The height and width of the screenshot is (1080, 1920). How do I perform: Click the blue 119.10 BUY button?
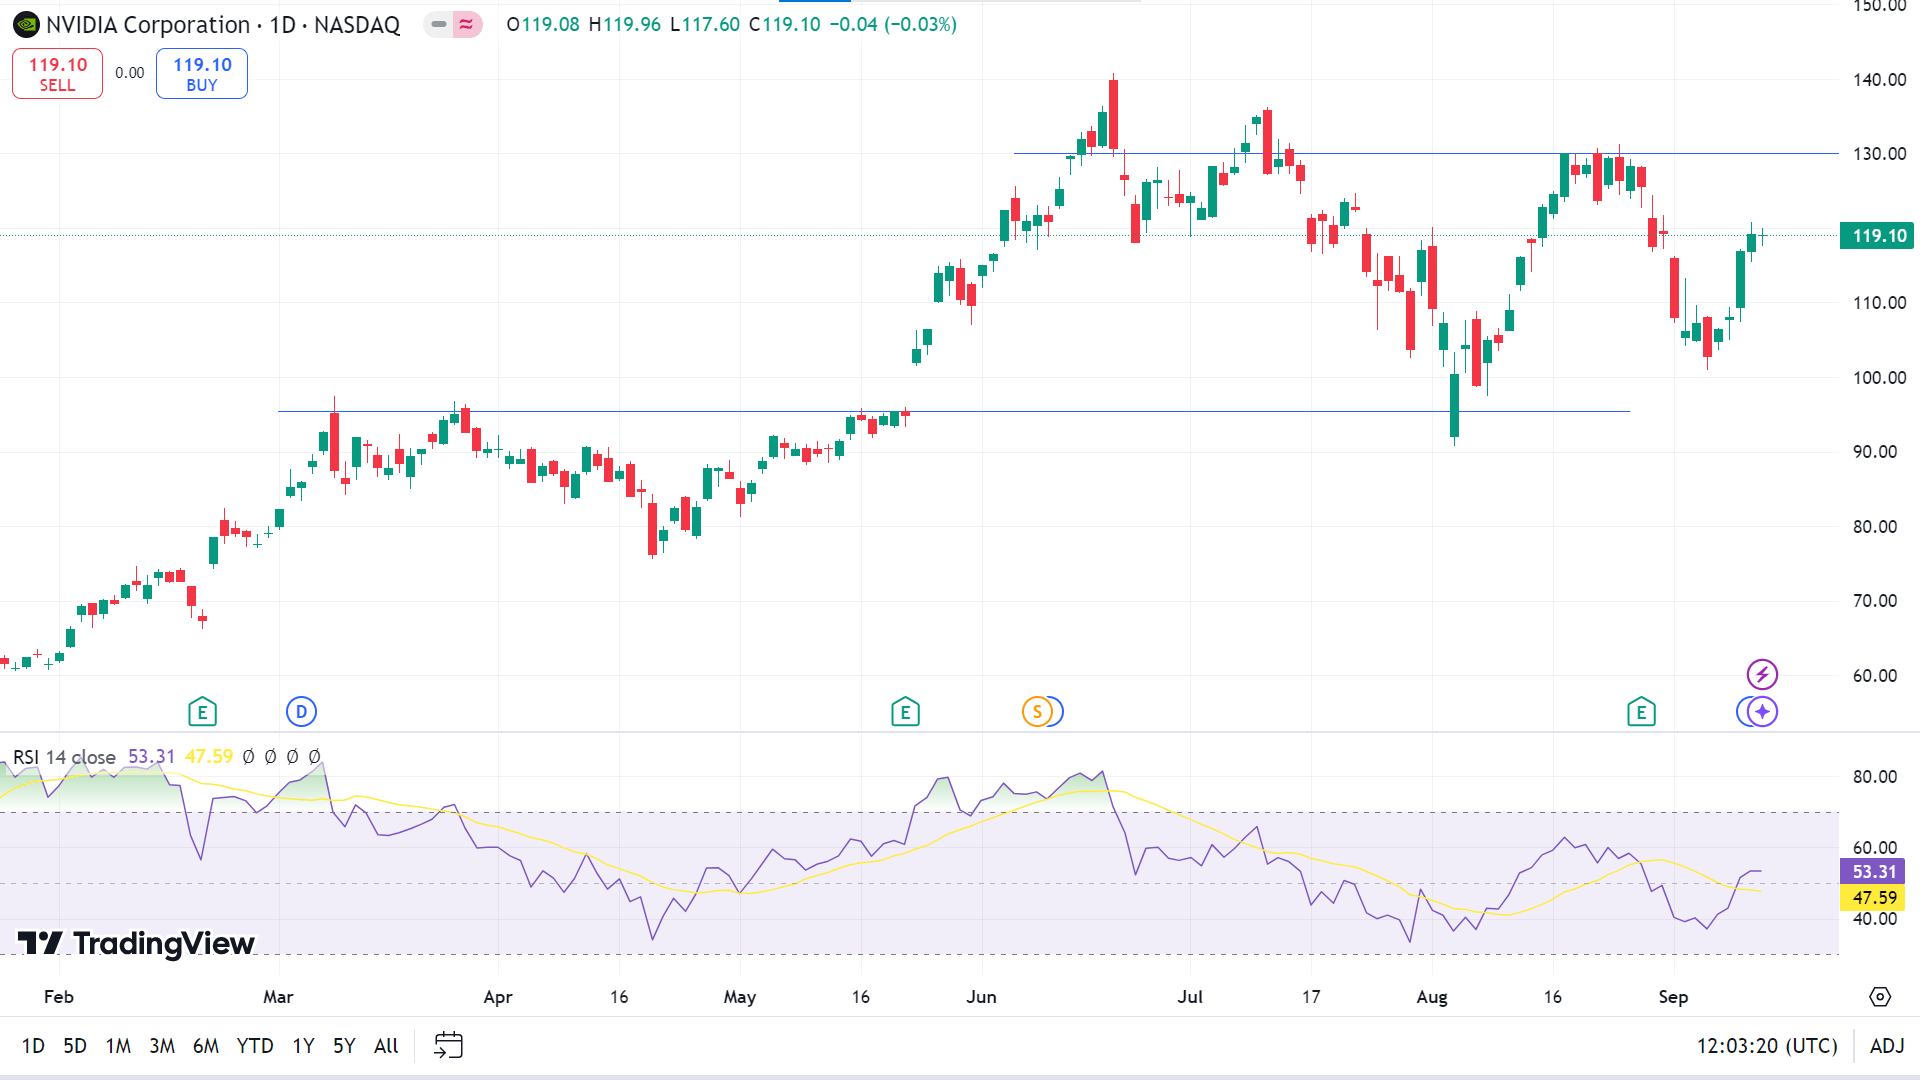click(202, 74)
